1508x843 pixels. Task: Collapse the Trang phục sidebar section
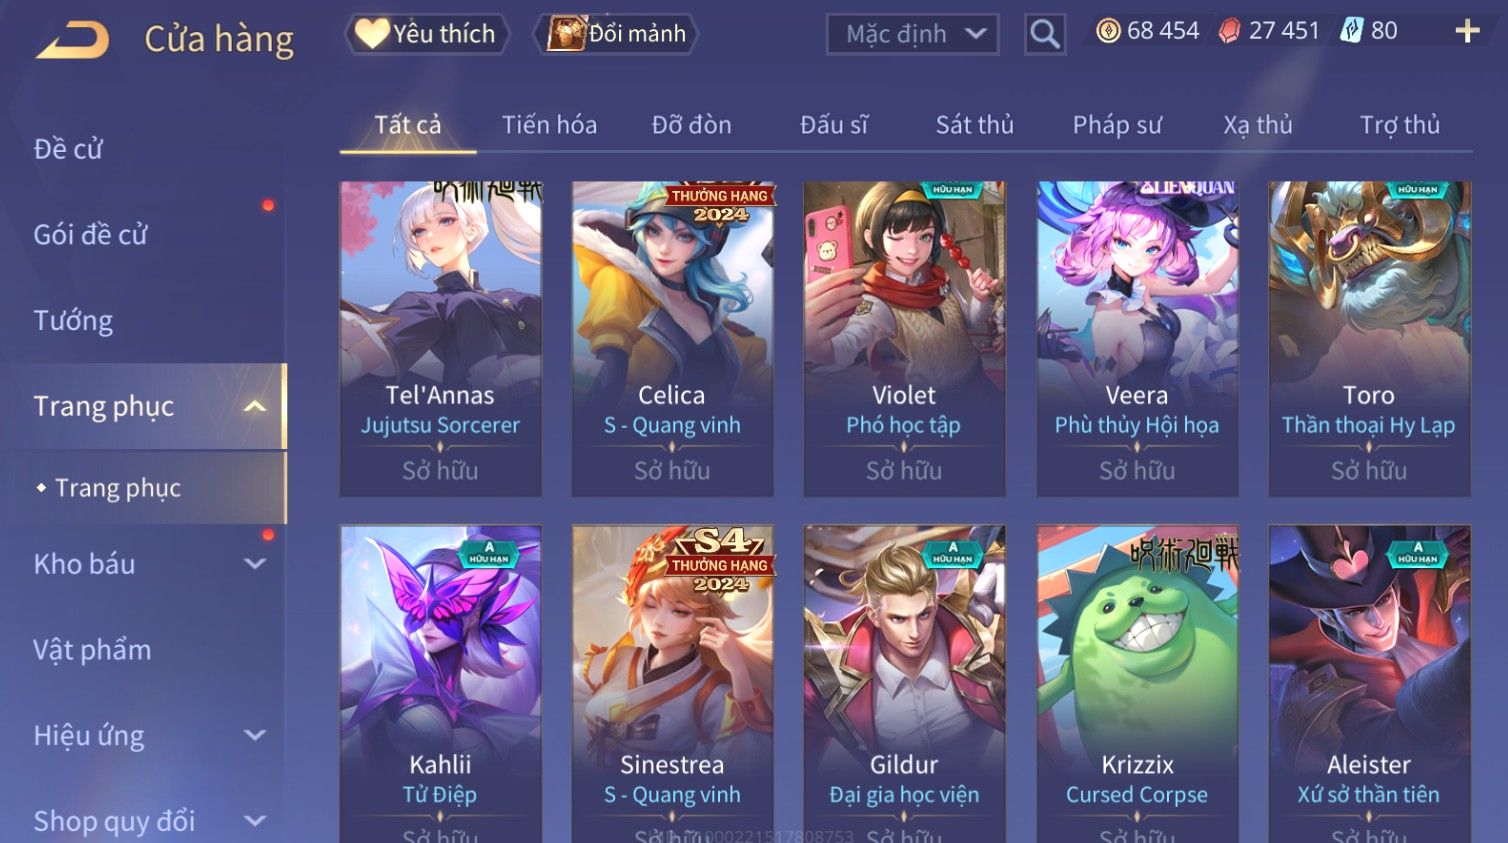[255, 406]
